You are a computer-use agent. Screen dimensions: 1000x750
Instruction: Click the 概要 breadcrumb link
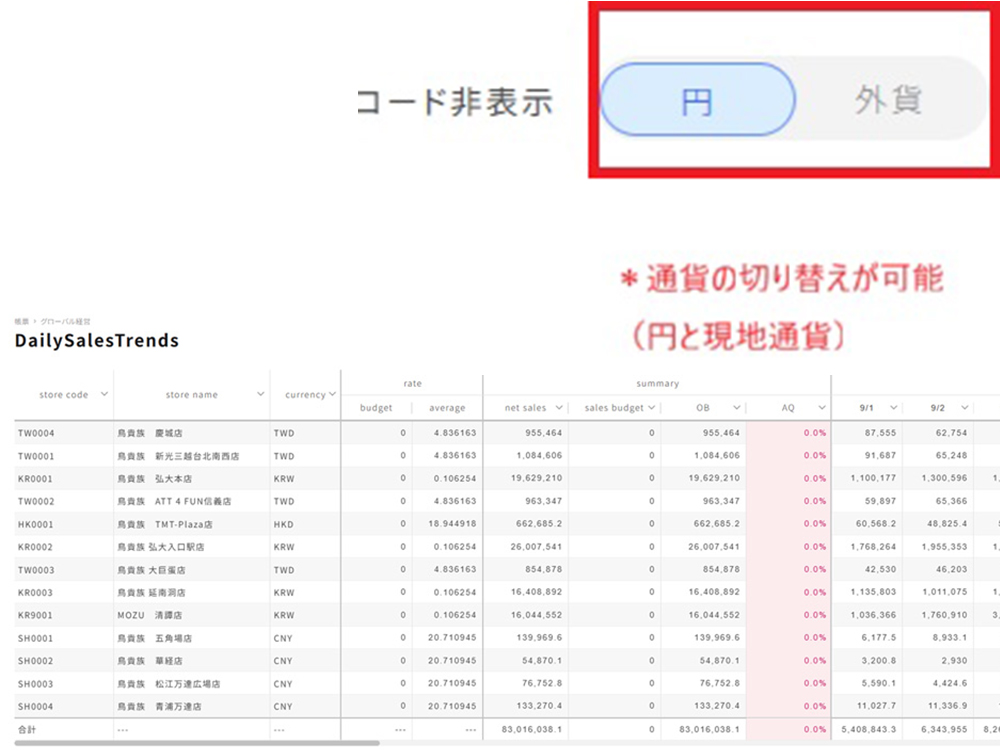coord(21,322)
